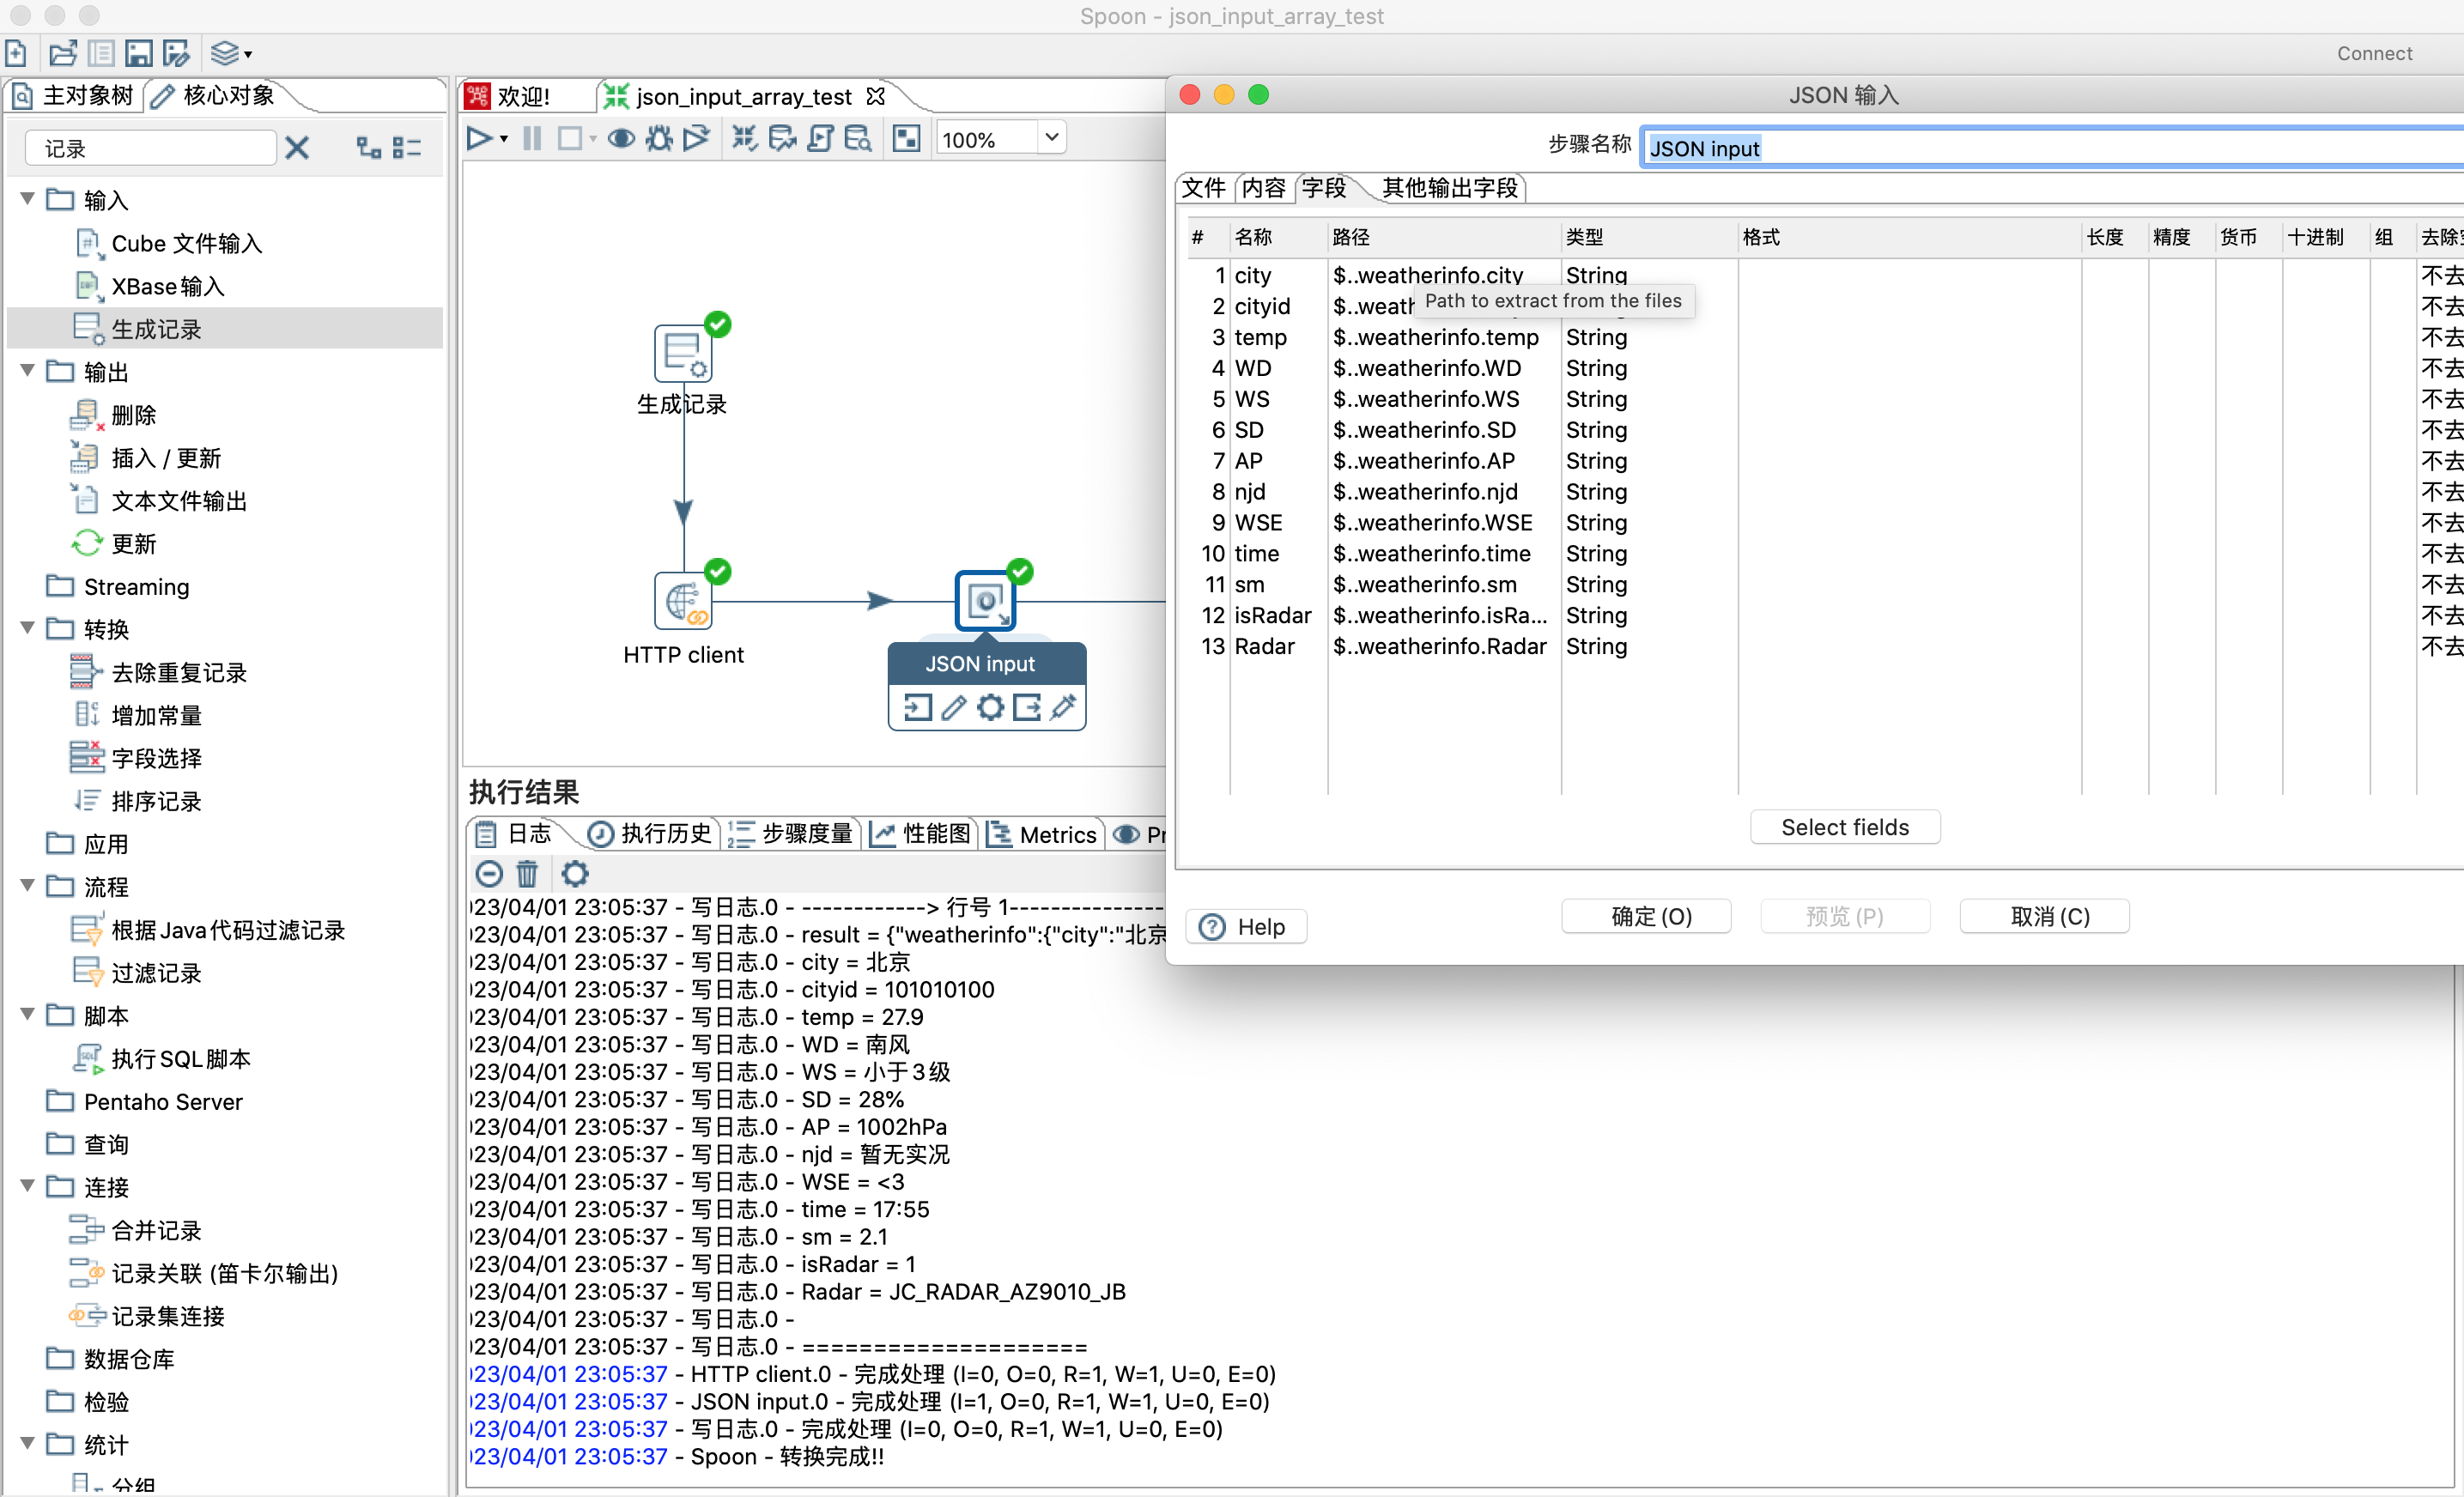The width and height of the screenshot is (2464, 1497).
Task: Click the HTTP client step icon
Action: click(683, 601)
